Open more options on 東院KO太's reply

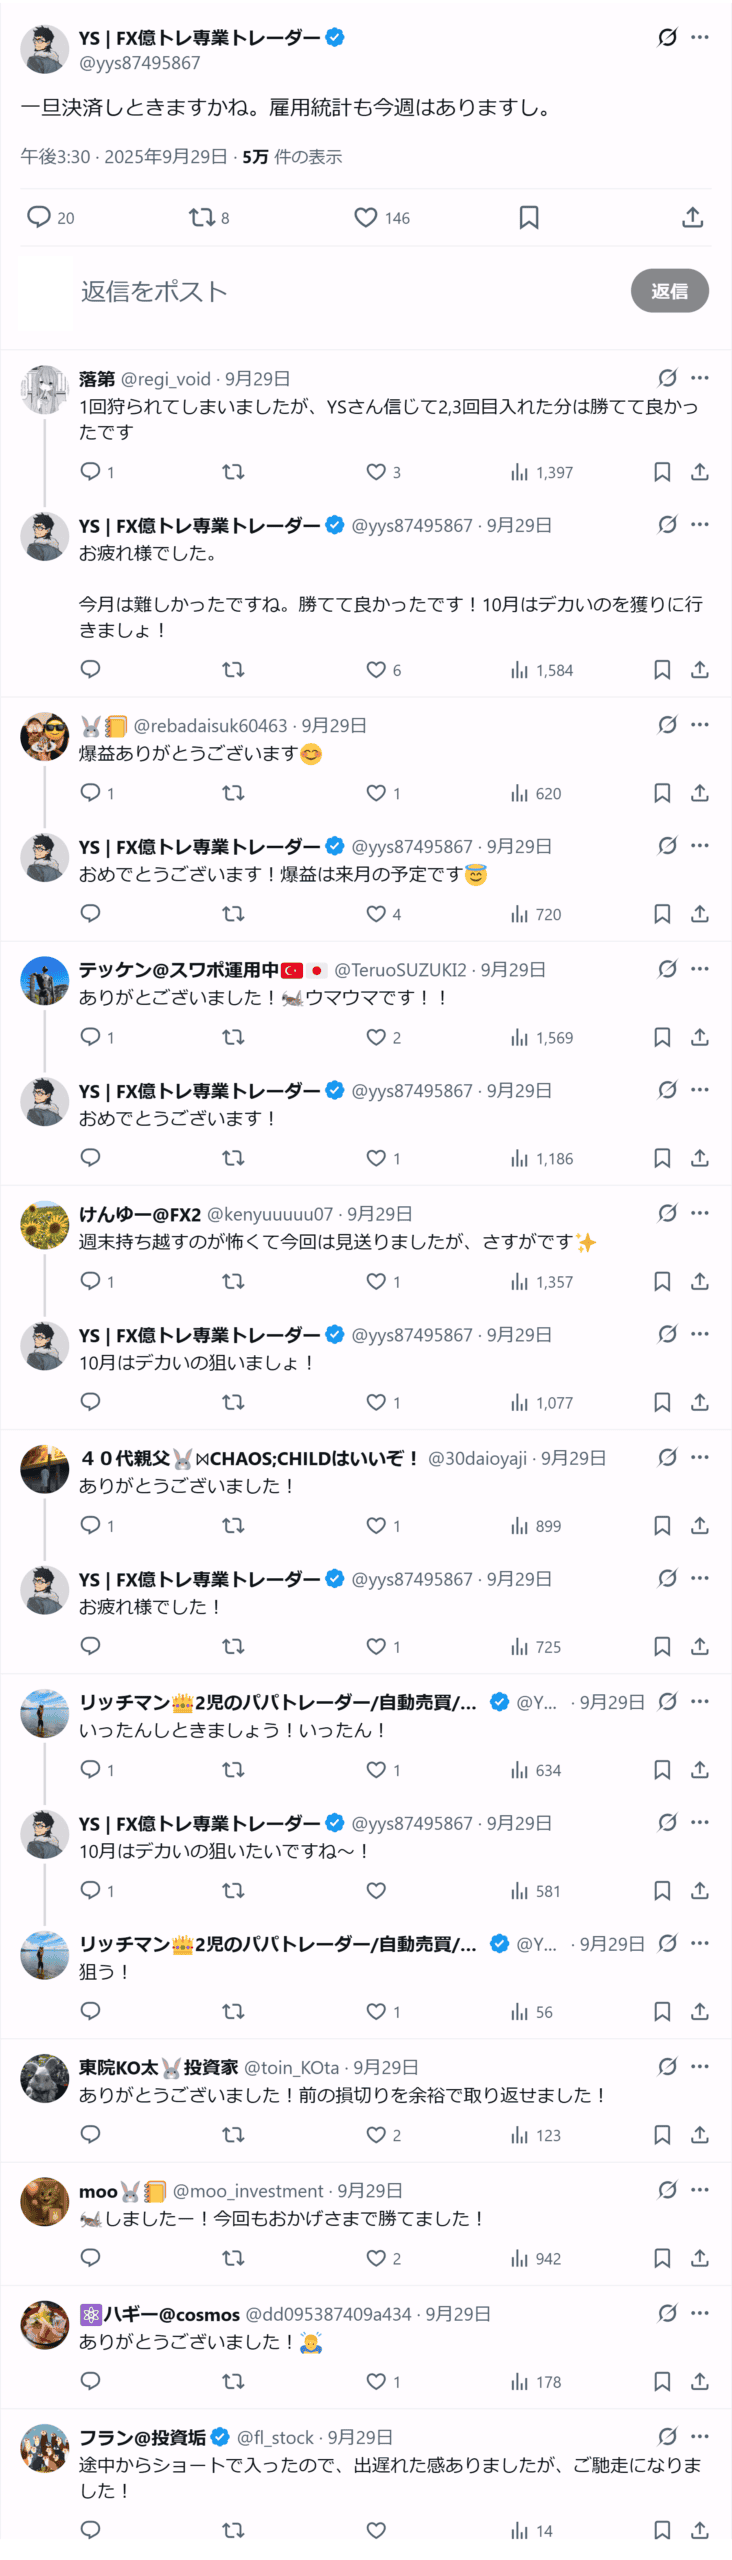(x=700, y=2066)
